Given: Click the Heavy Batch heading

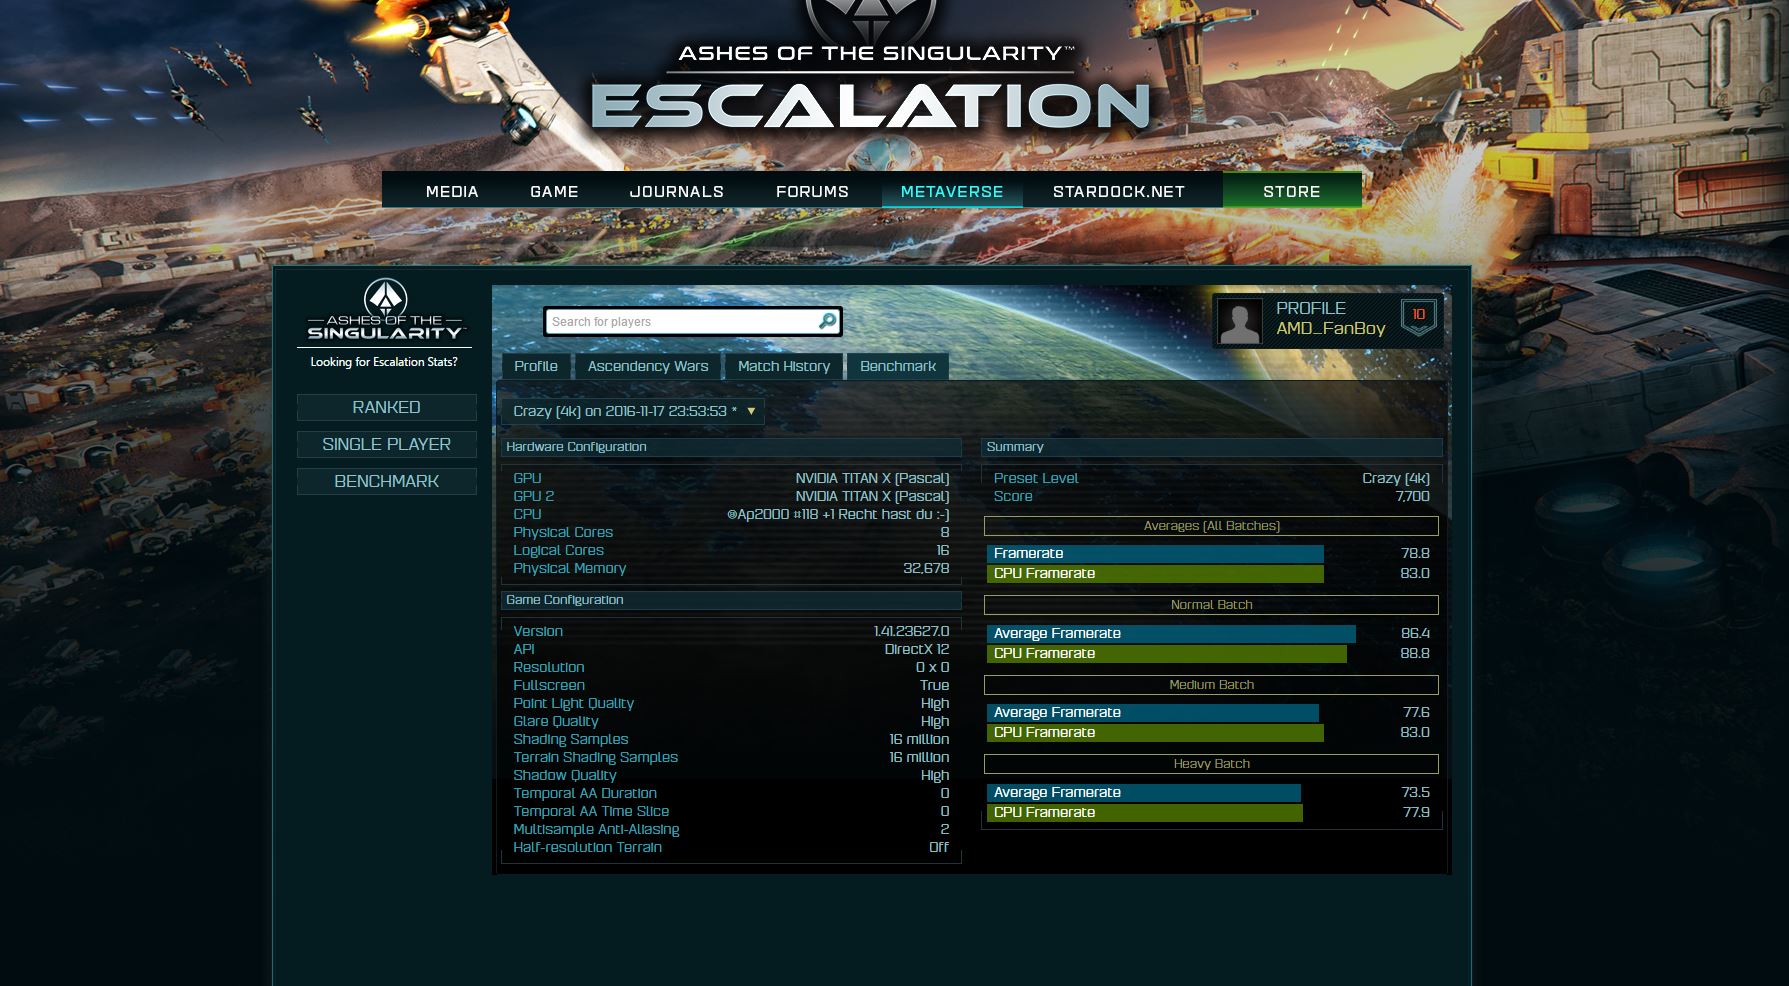Looking at the screenshot, I should tap(1211, 764).
